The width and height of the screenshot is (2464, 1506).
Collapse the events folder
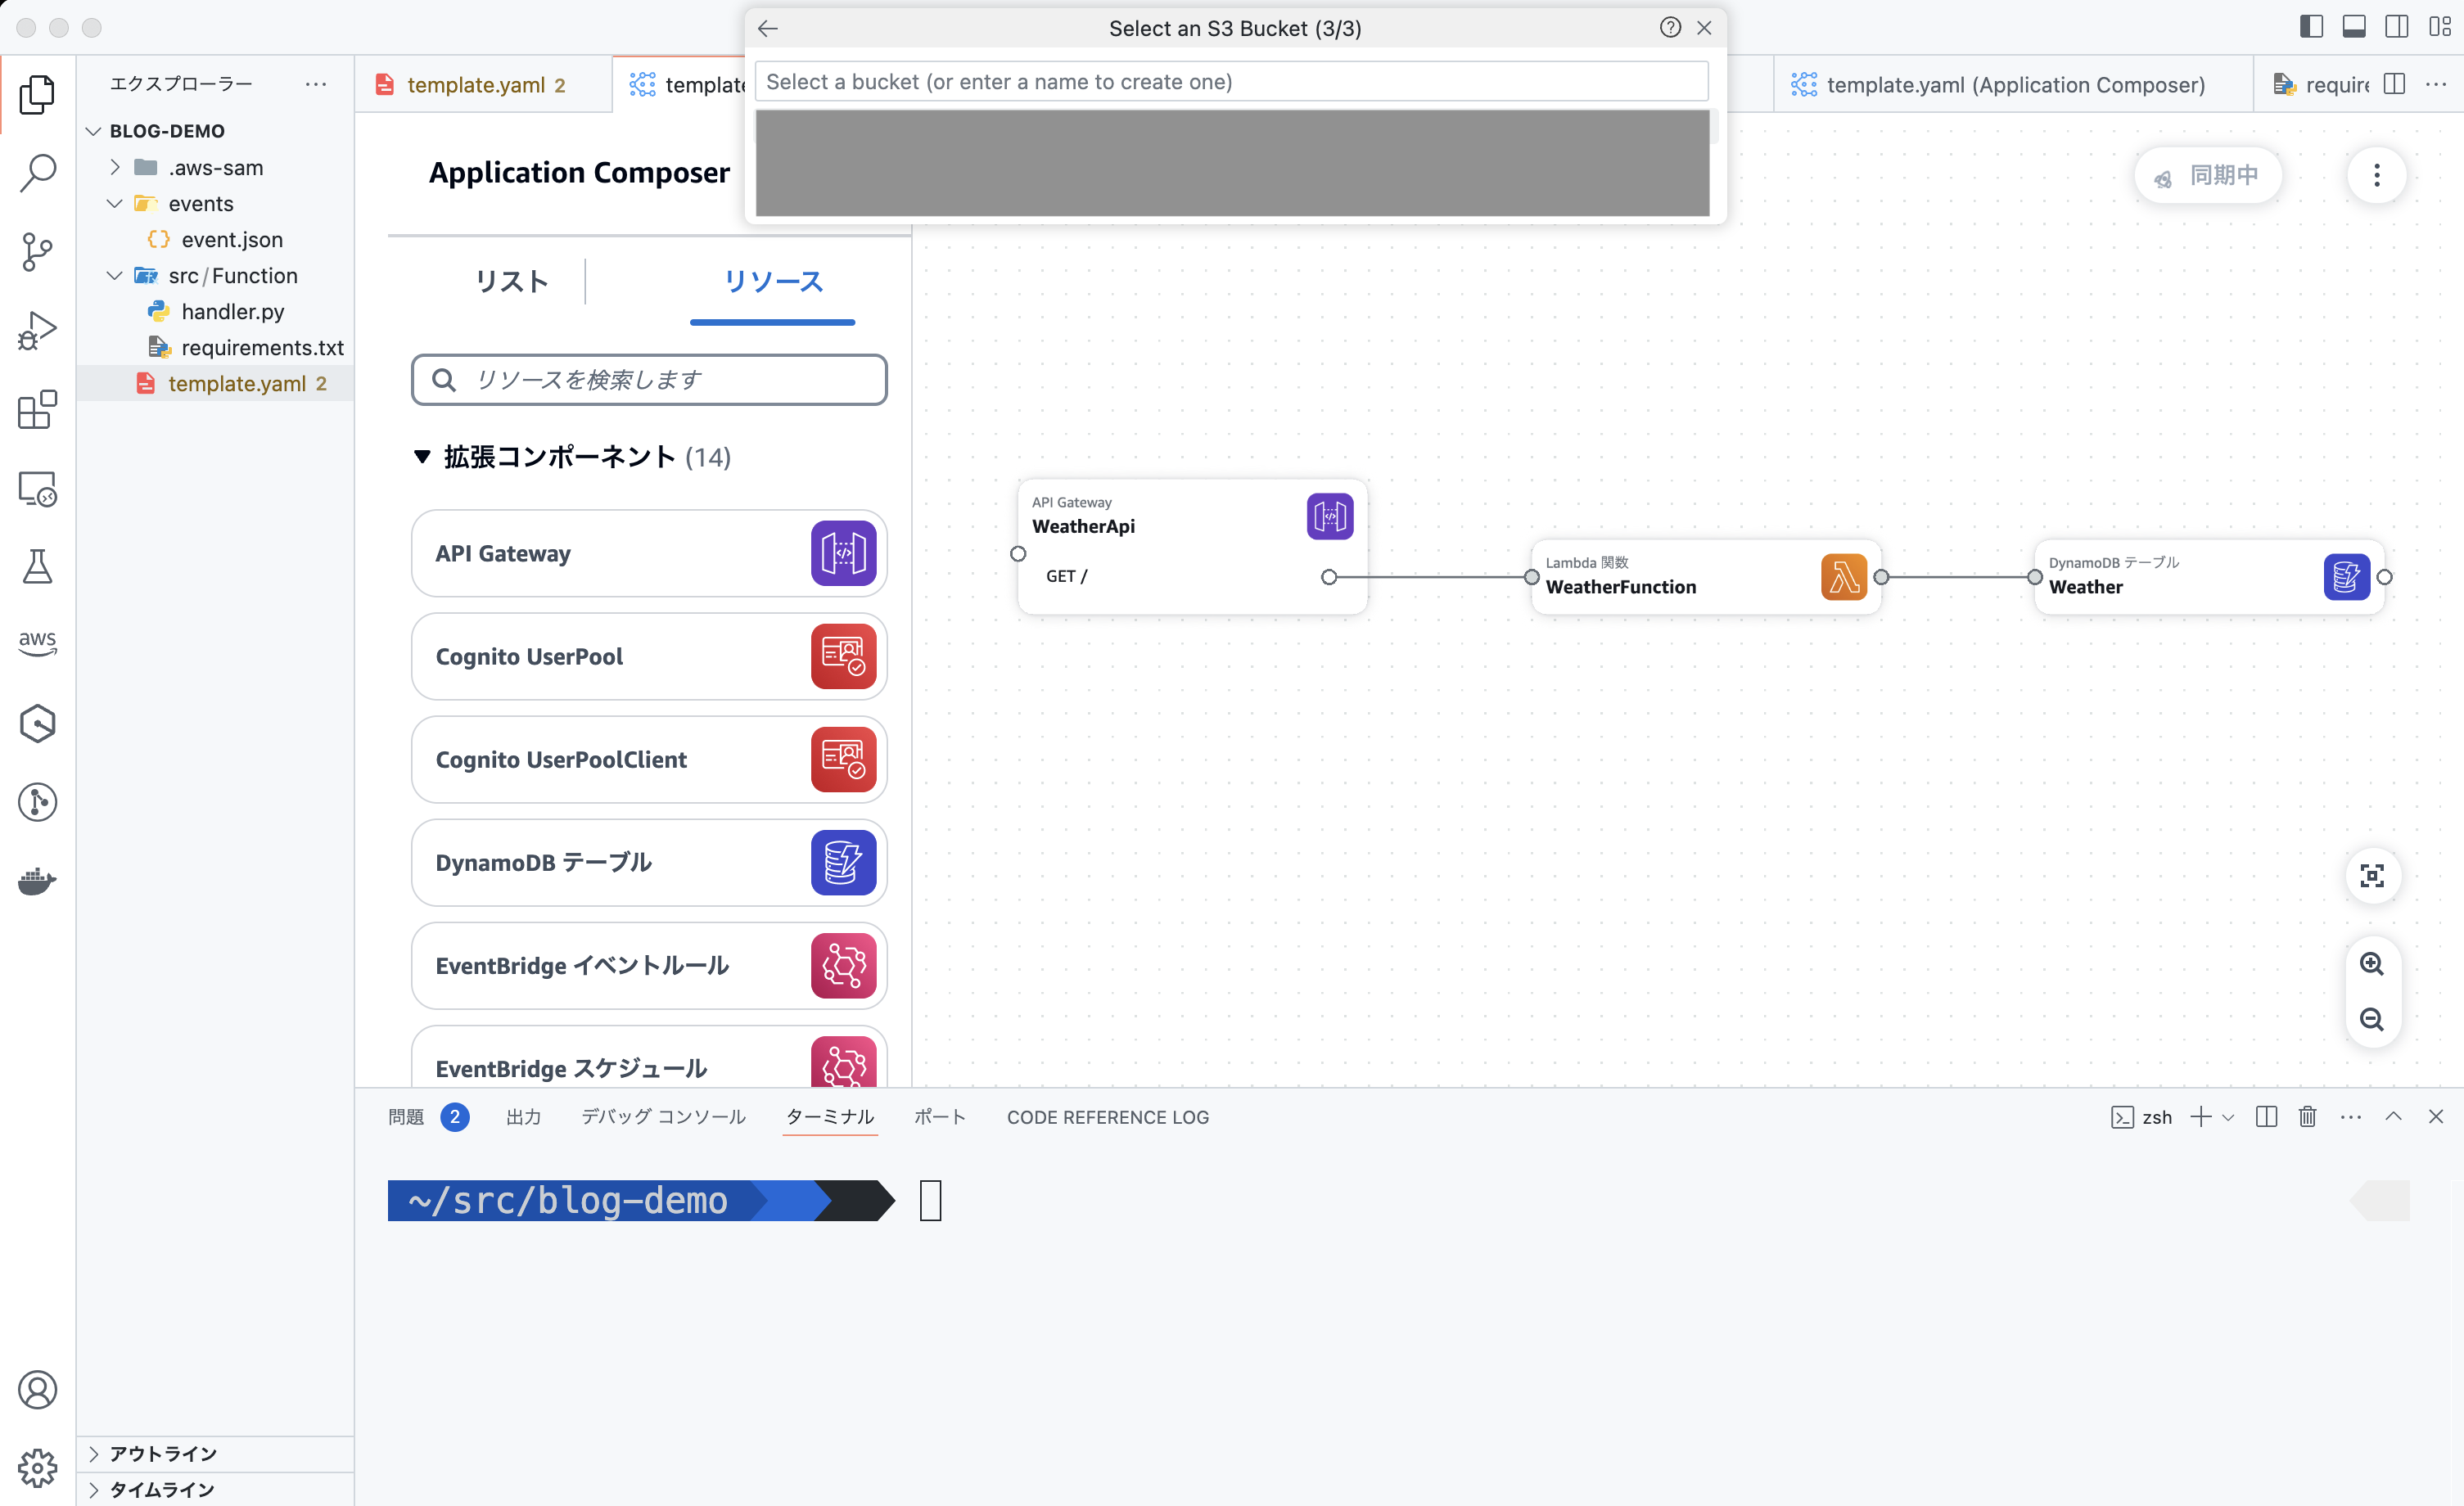(x=115, y=203)
